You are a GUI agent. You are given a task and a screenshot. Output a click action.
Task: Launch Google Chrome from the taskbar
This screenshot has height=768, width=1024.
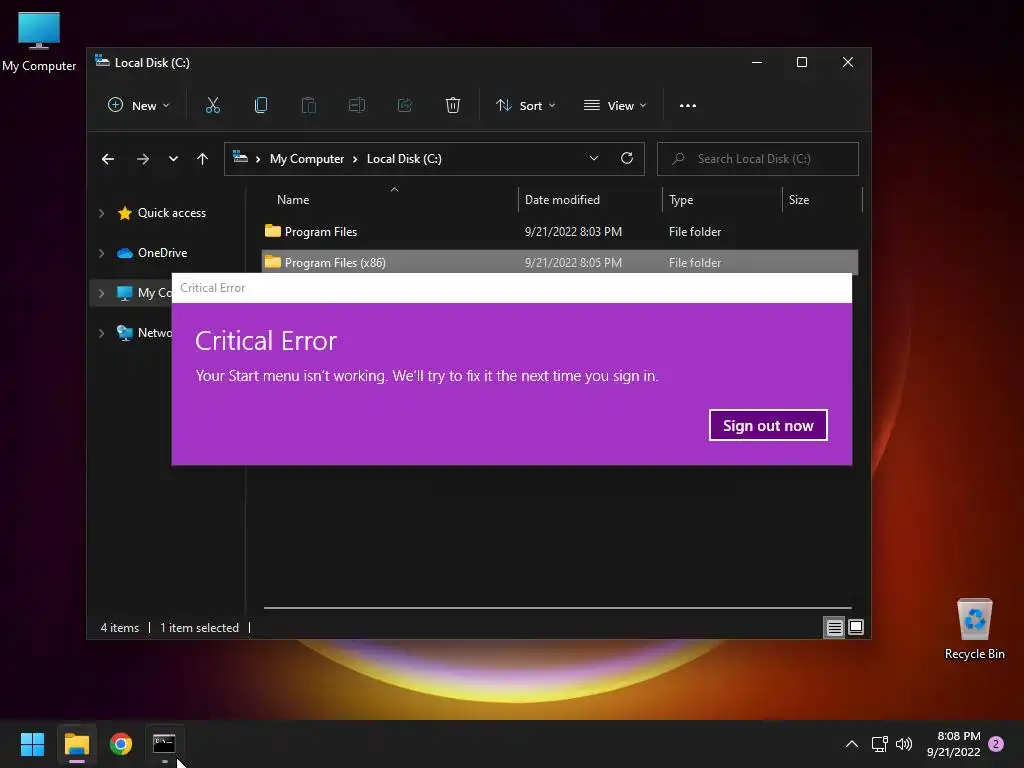click(x=121, y=744)
